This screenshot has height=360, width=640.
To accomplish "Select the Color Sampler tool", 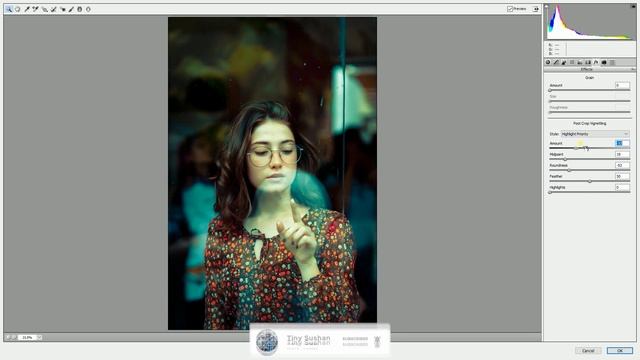I will (36, 9).
